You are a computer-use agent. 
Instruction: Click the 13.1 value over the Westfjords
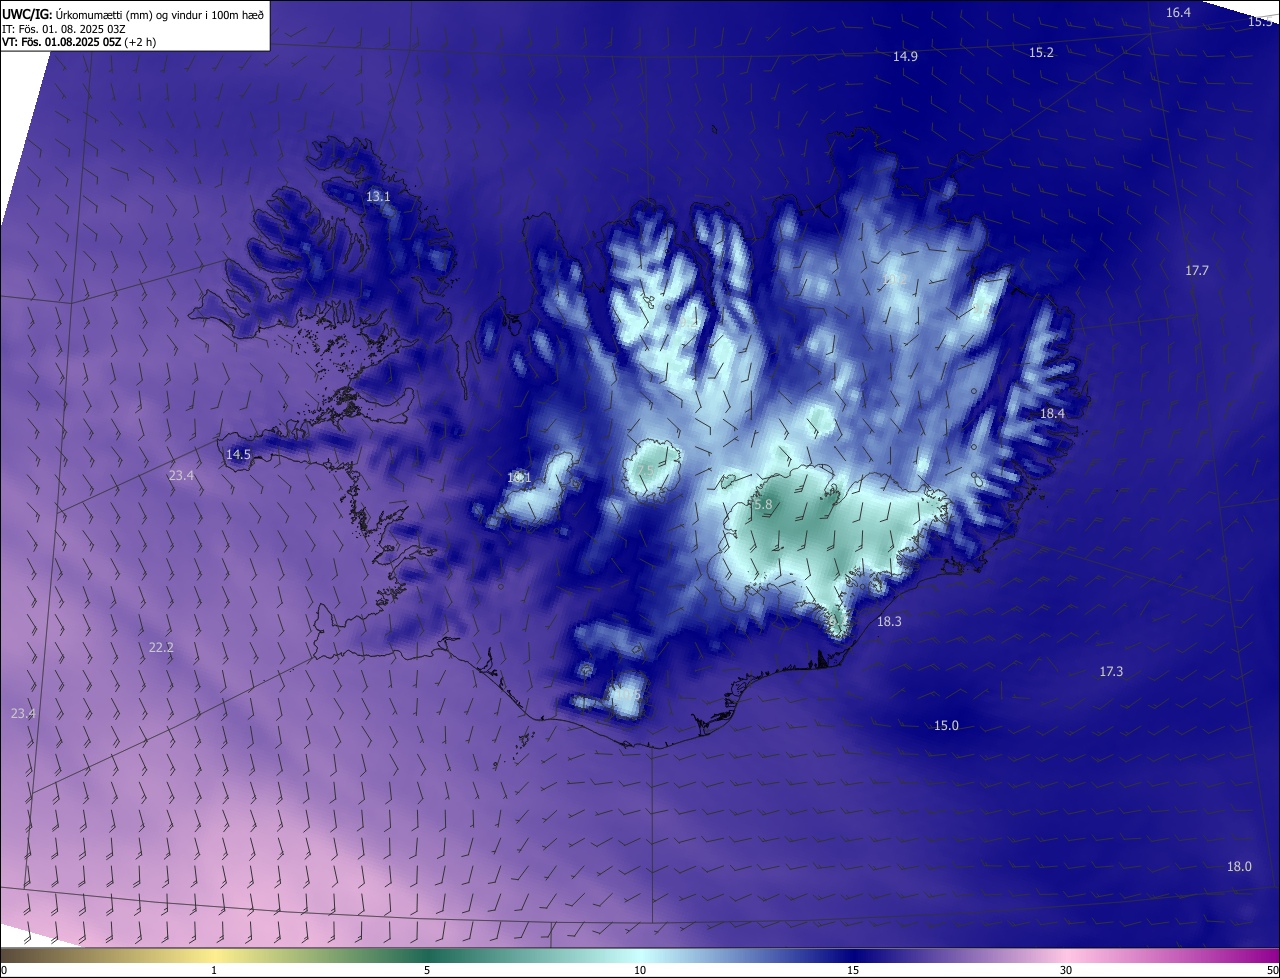(x=378, y=197)
